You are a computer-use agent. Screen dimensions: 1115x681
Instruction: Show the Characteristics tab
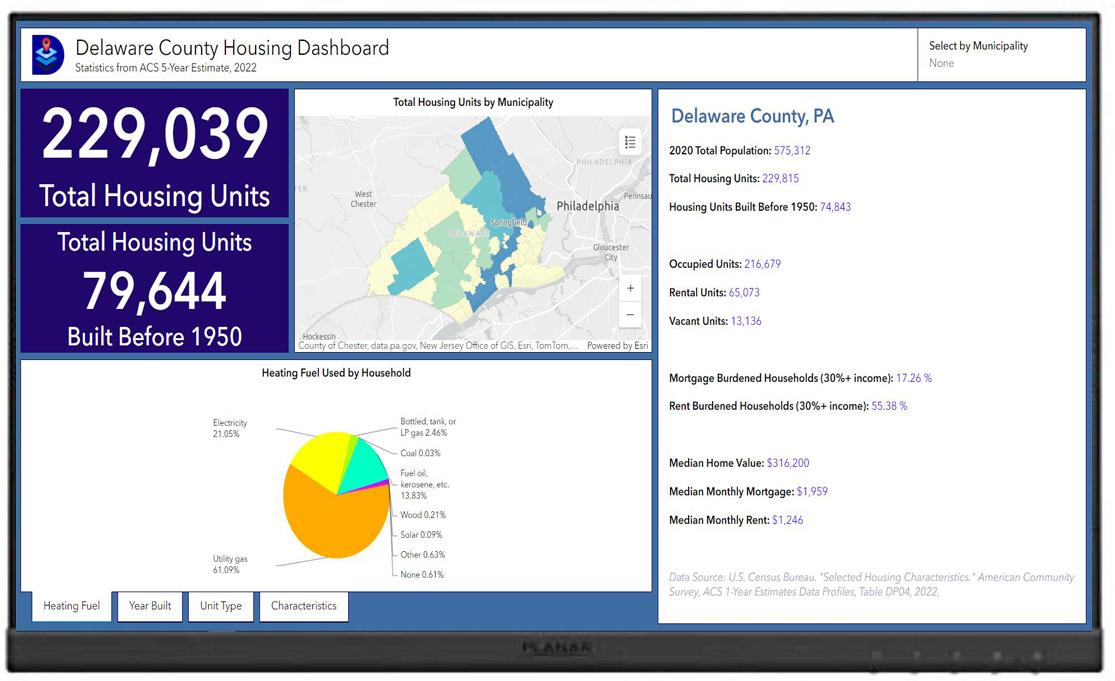click(303, 606)
